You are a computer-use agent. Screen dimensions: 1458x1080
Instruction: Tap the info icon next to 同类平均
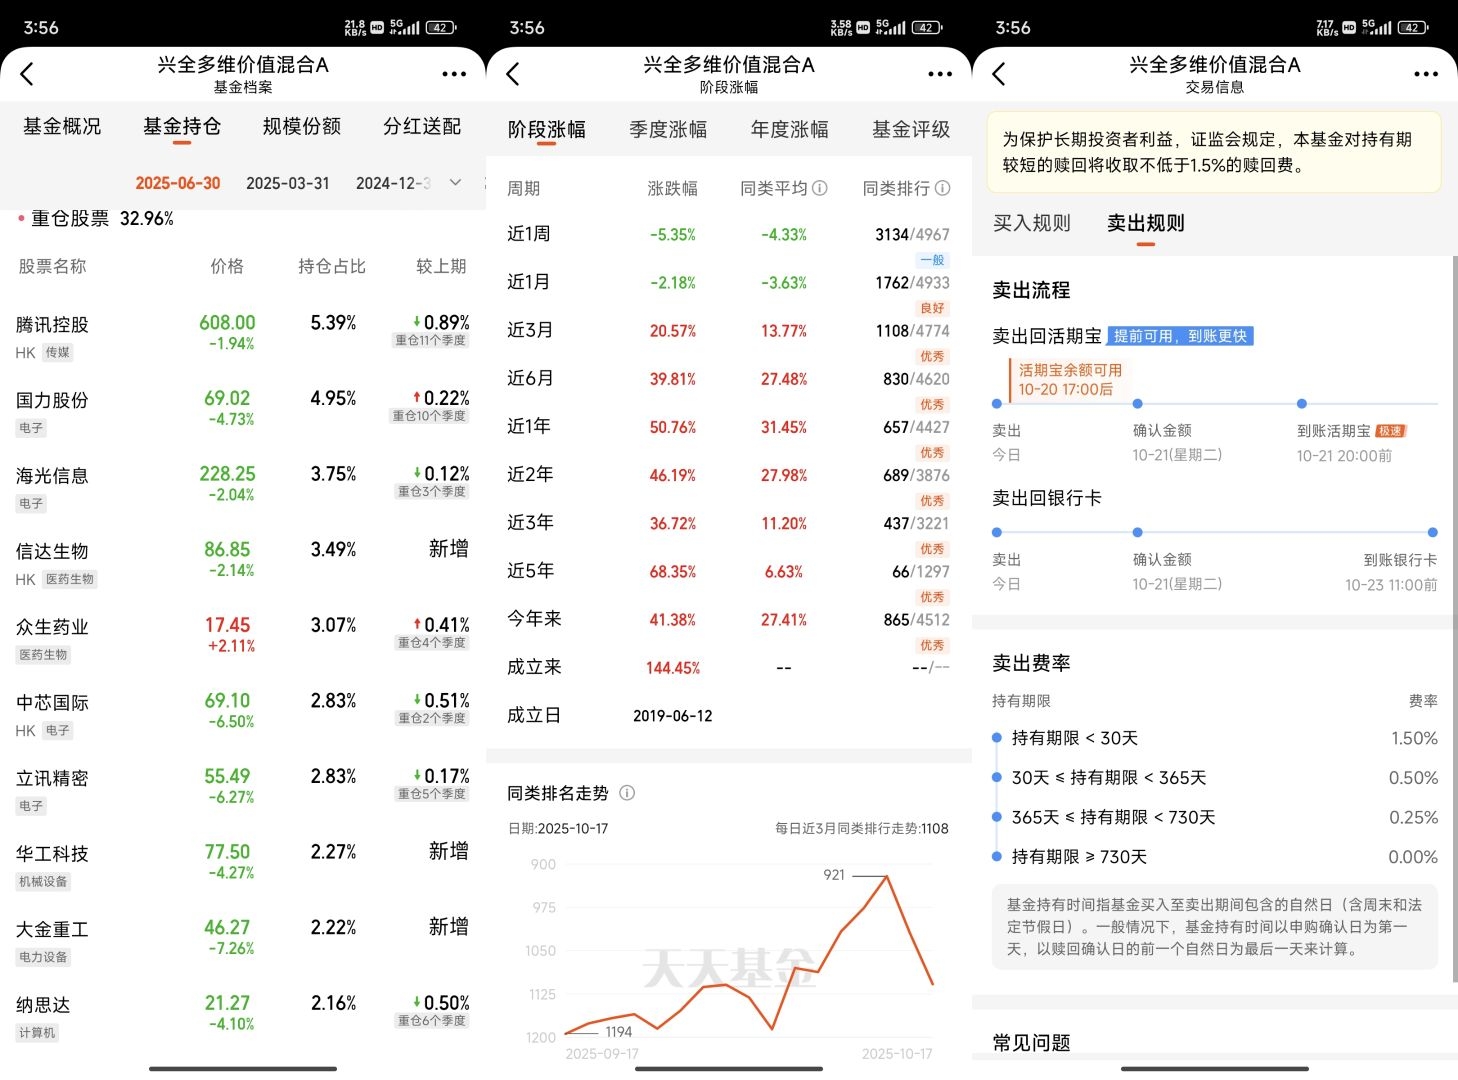(x=820, y=188)
